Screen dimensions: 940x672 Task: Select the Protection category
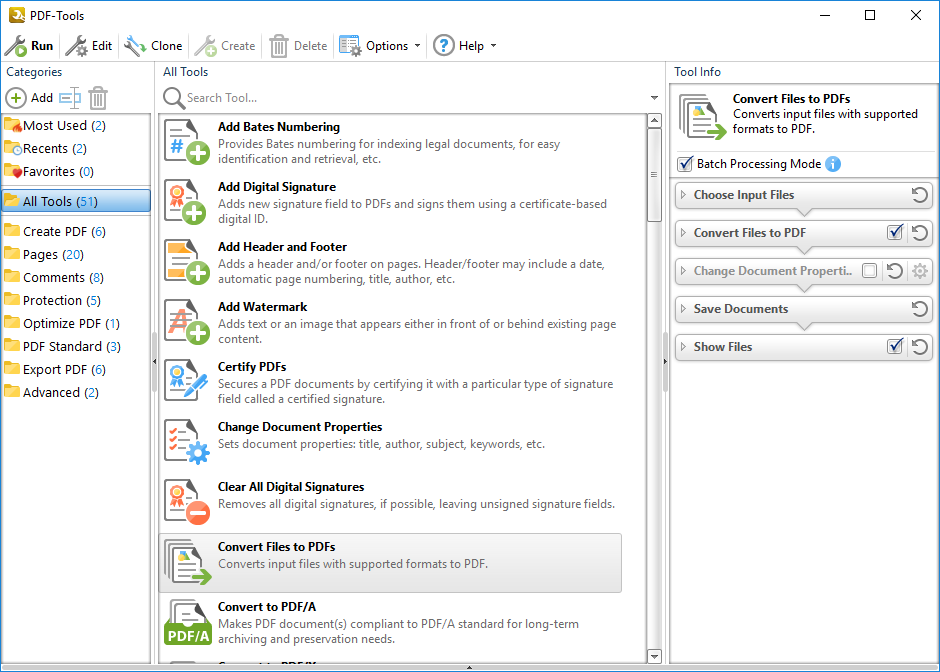pos(53,300)
